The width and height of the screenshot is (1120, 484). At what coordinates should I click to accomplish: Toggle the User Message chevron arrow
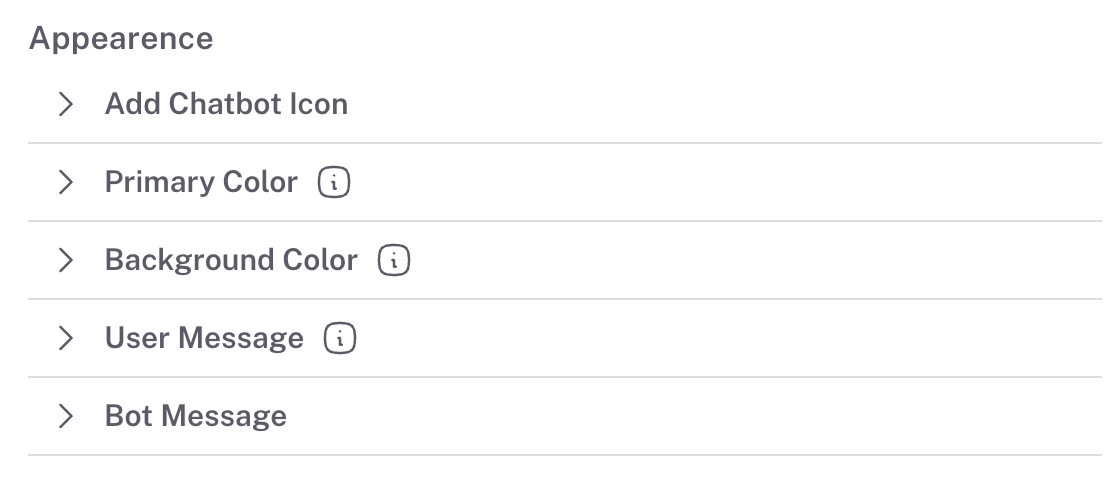[66, 338]
